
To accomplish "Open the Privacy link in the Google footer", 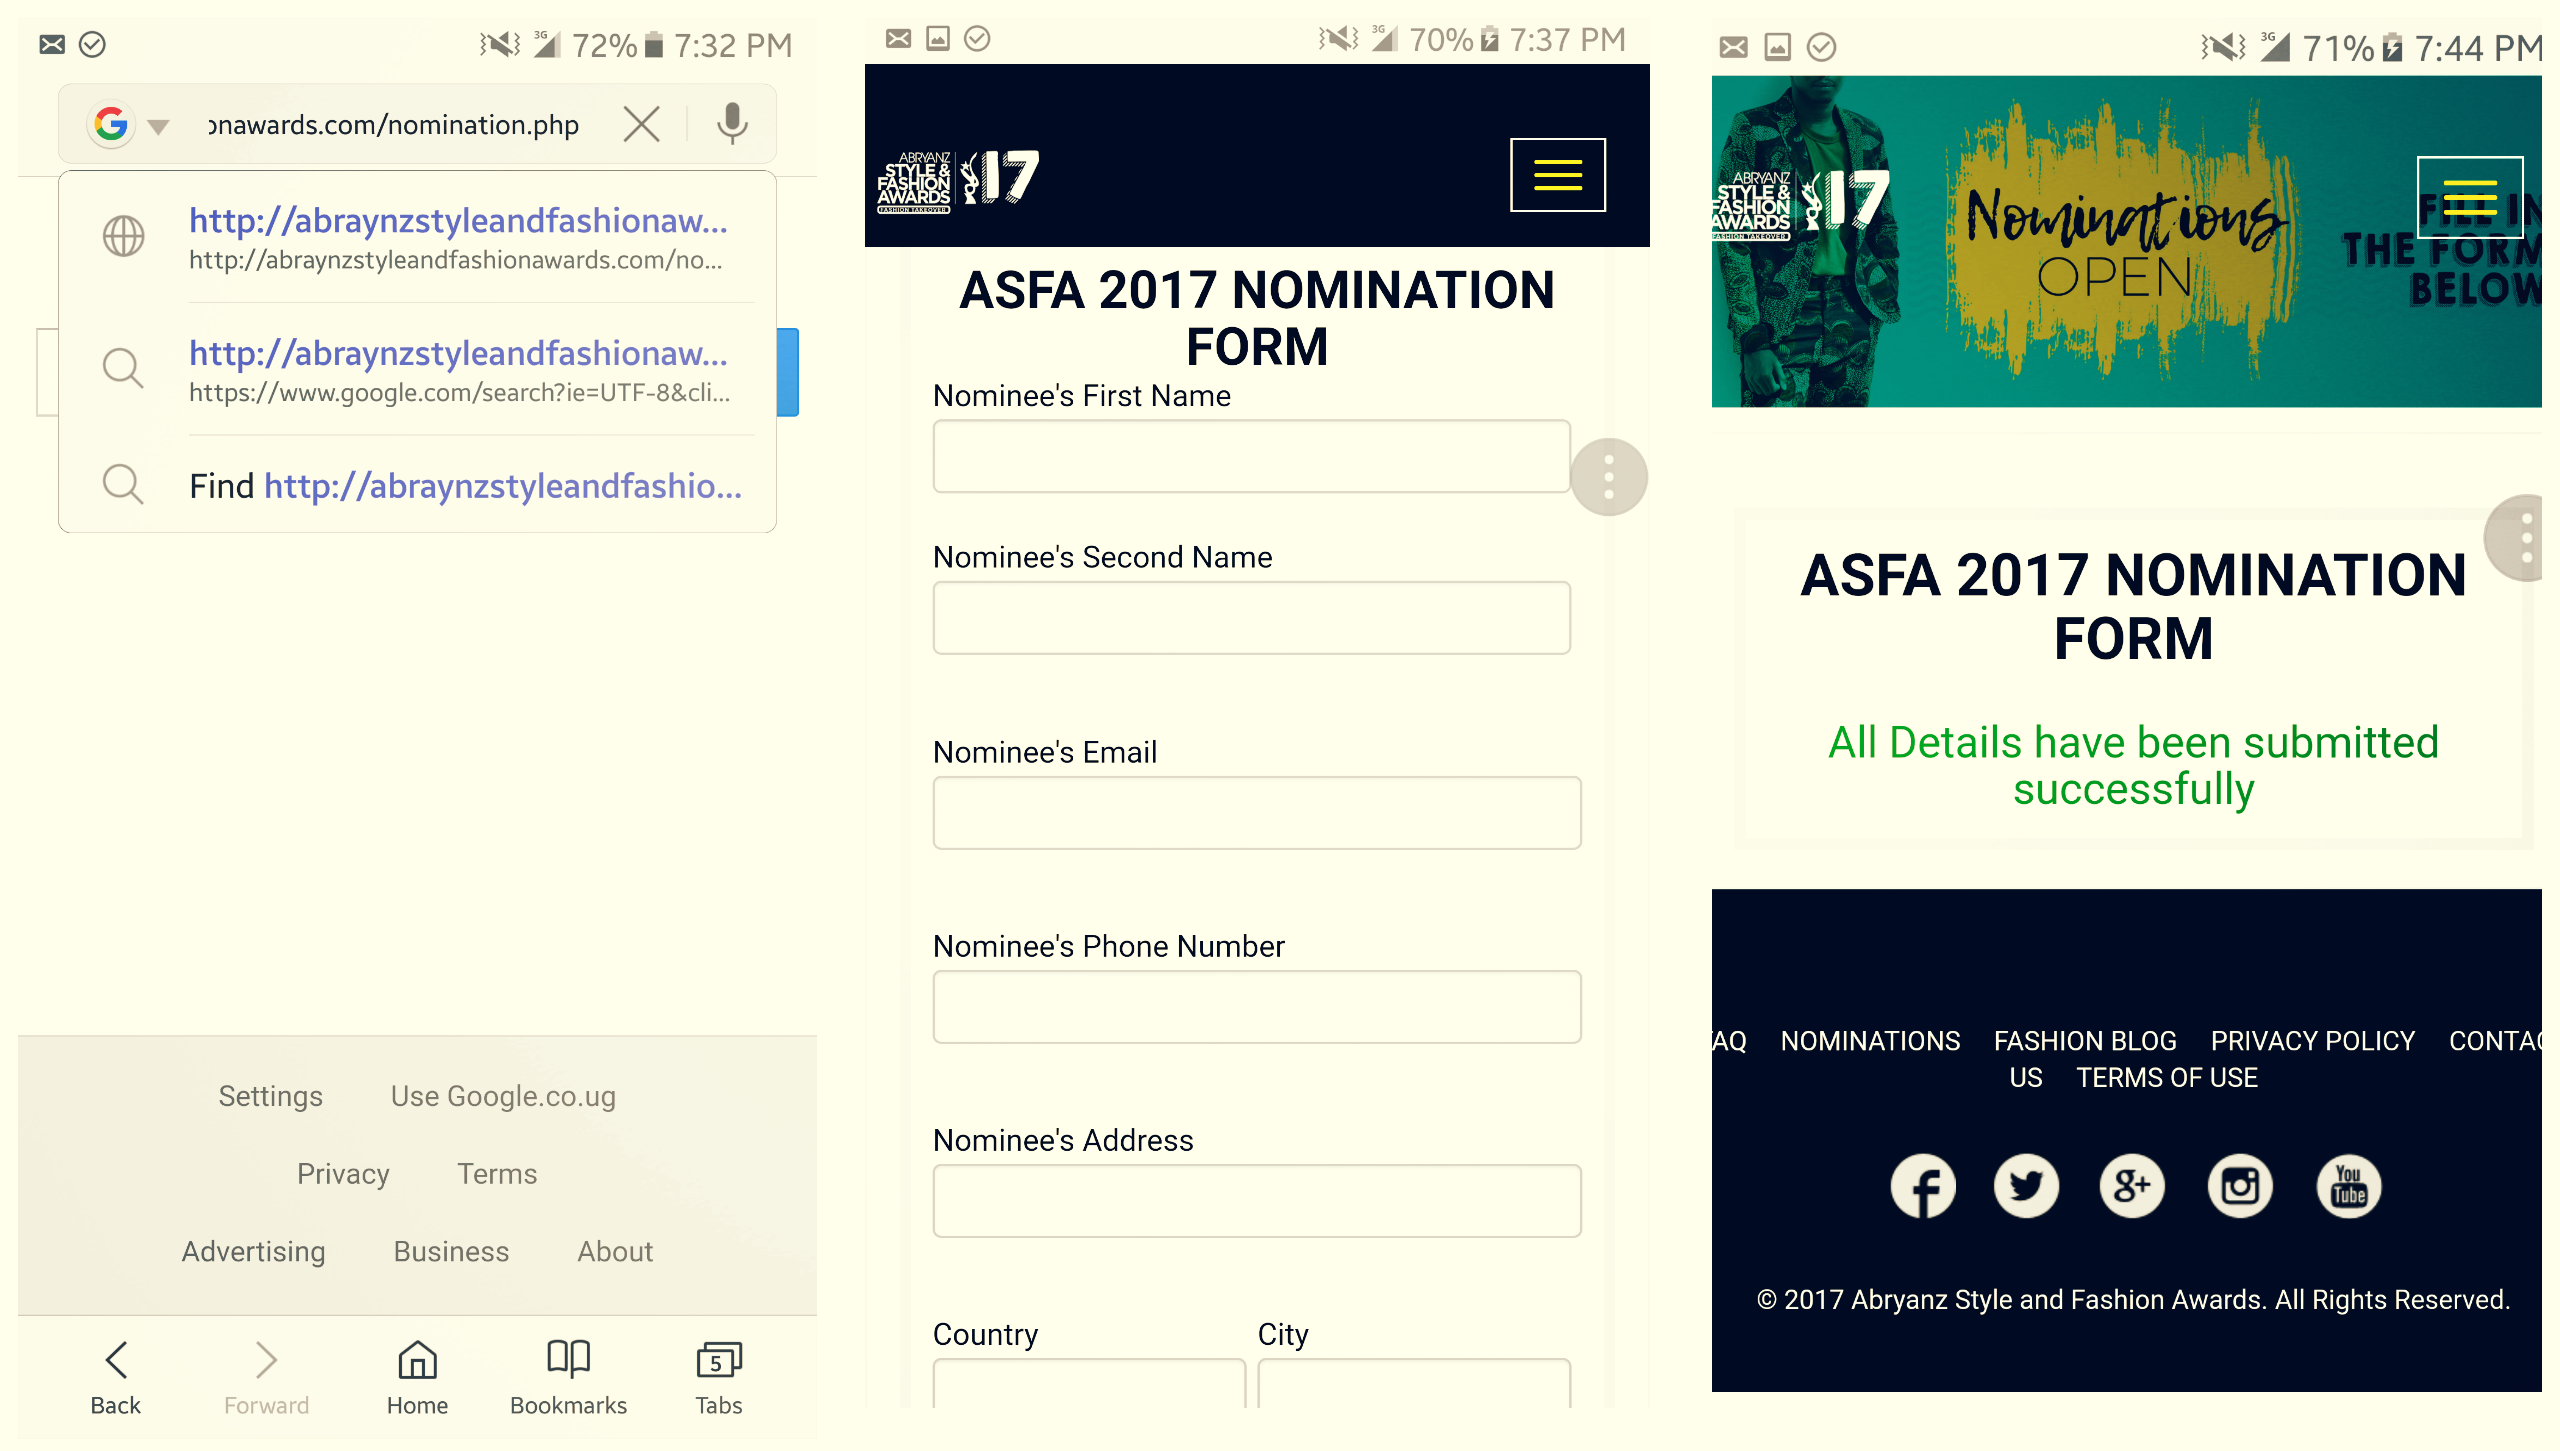I will (343, 1173).
